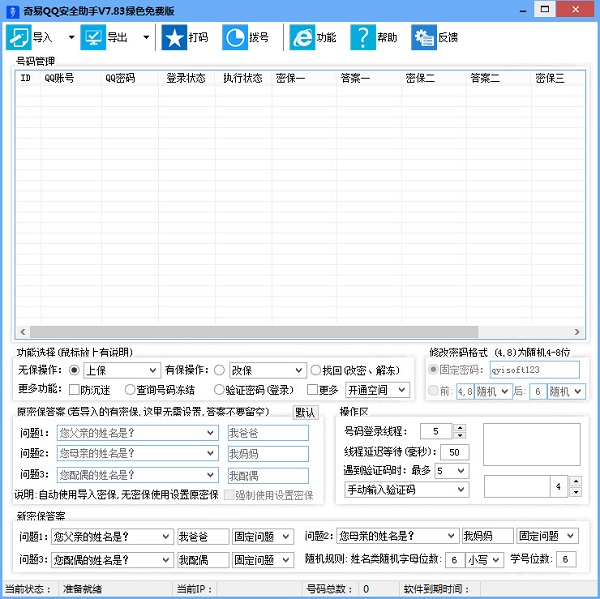Click the 帮助 question mark icon
Screen dimensions: 600x599
363,37
